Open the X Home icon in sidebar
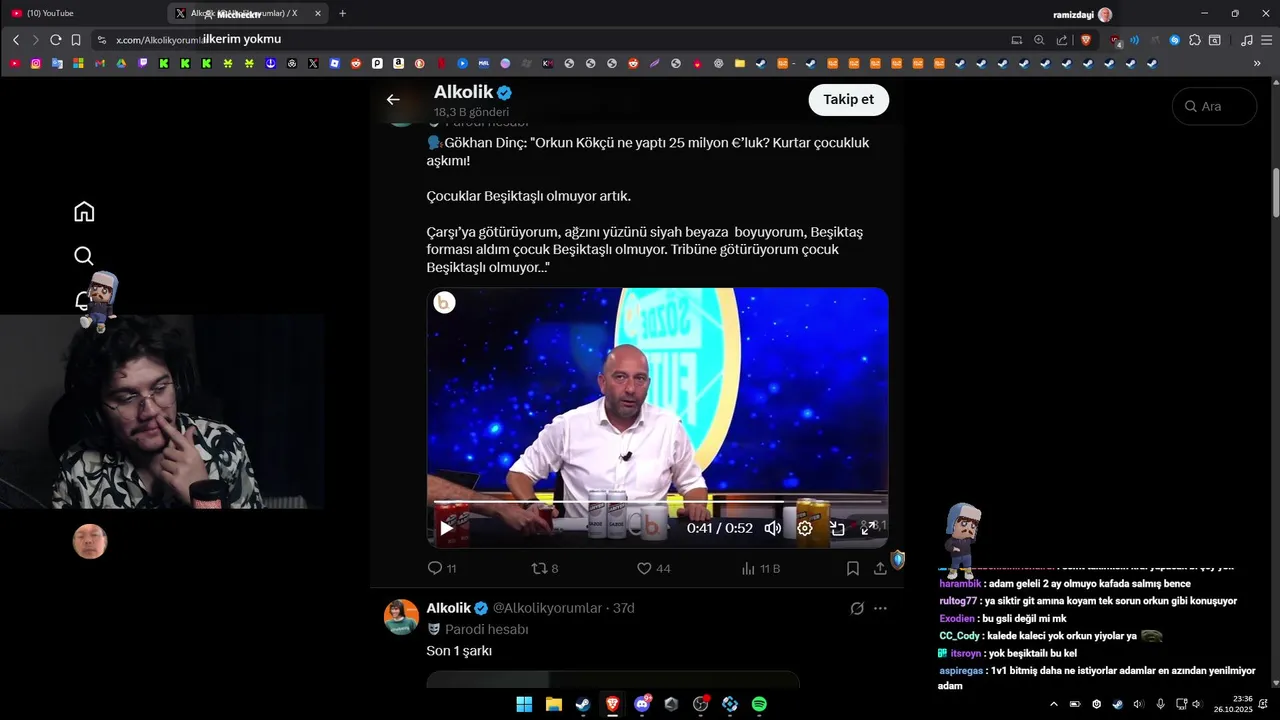1280x720 pixels. tap(84, 211)
